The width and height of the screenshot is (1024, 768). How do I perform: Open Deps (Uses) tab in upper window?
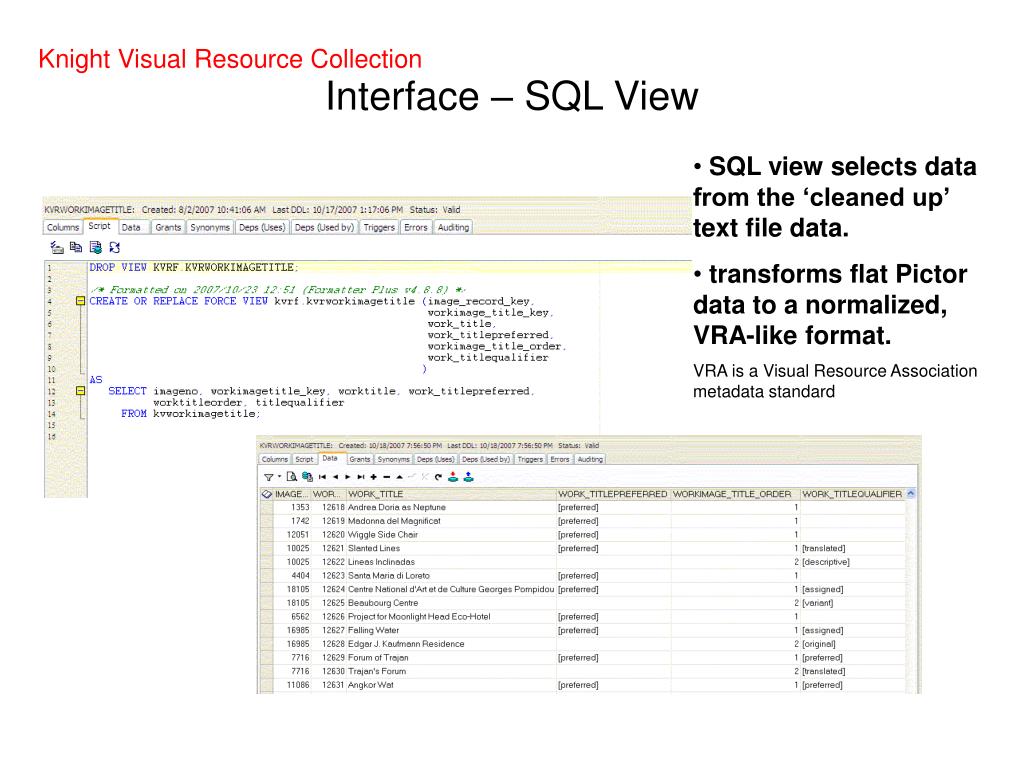click(x=262, y=227)
